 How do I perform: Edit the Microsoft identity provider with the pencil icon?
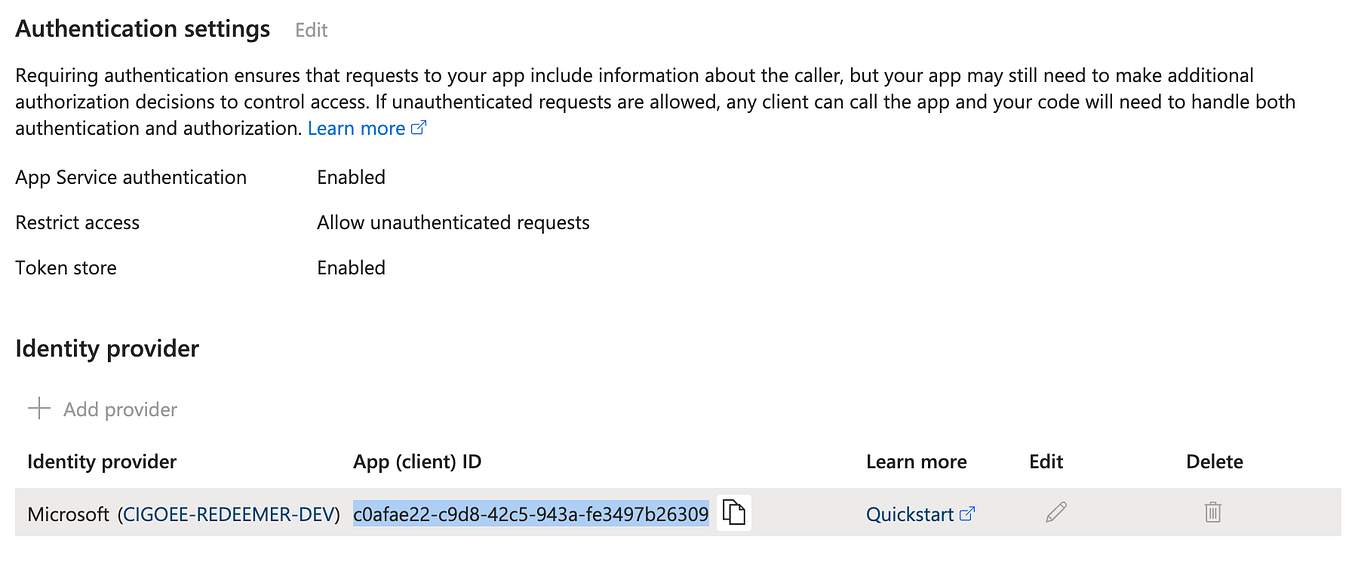click(1056, 512)
